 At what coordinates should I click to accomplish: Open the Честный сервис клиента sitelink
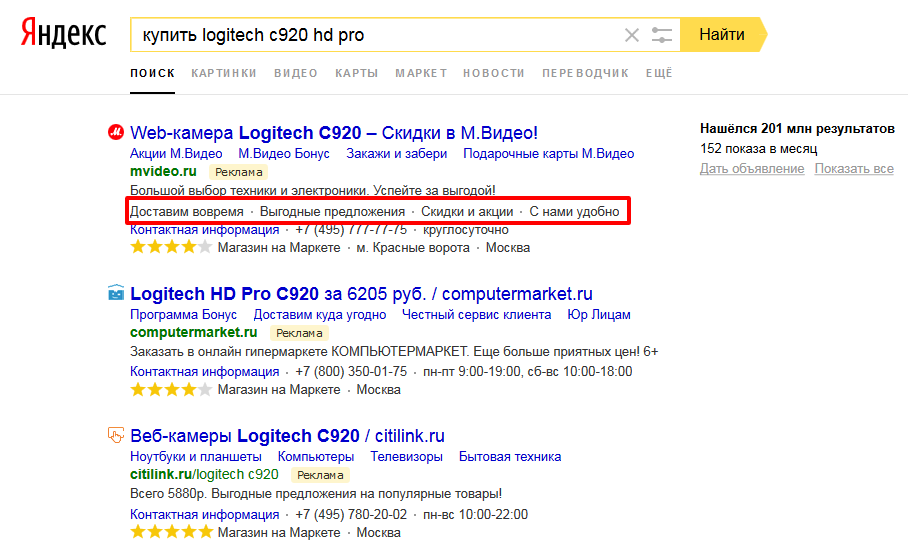[477, 315]
